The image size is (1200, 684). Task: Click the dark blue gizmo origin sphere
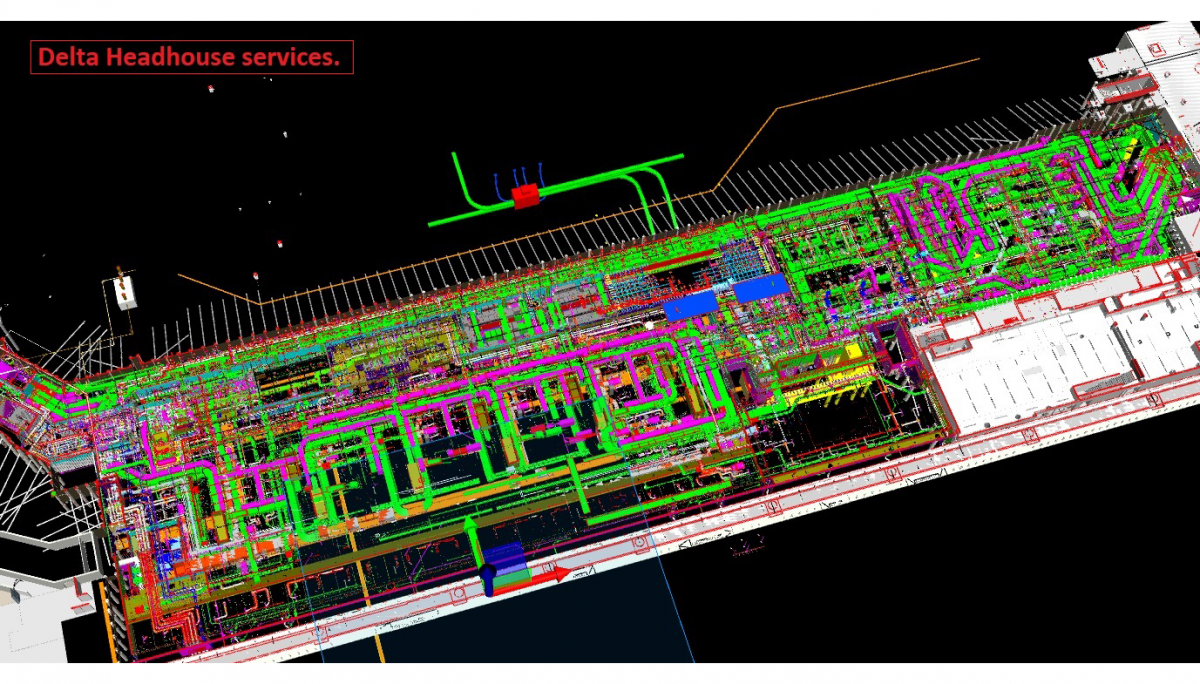[x=489, y=573]
